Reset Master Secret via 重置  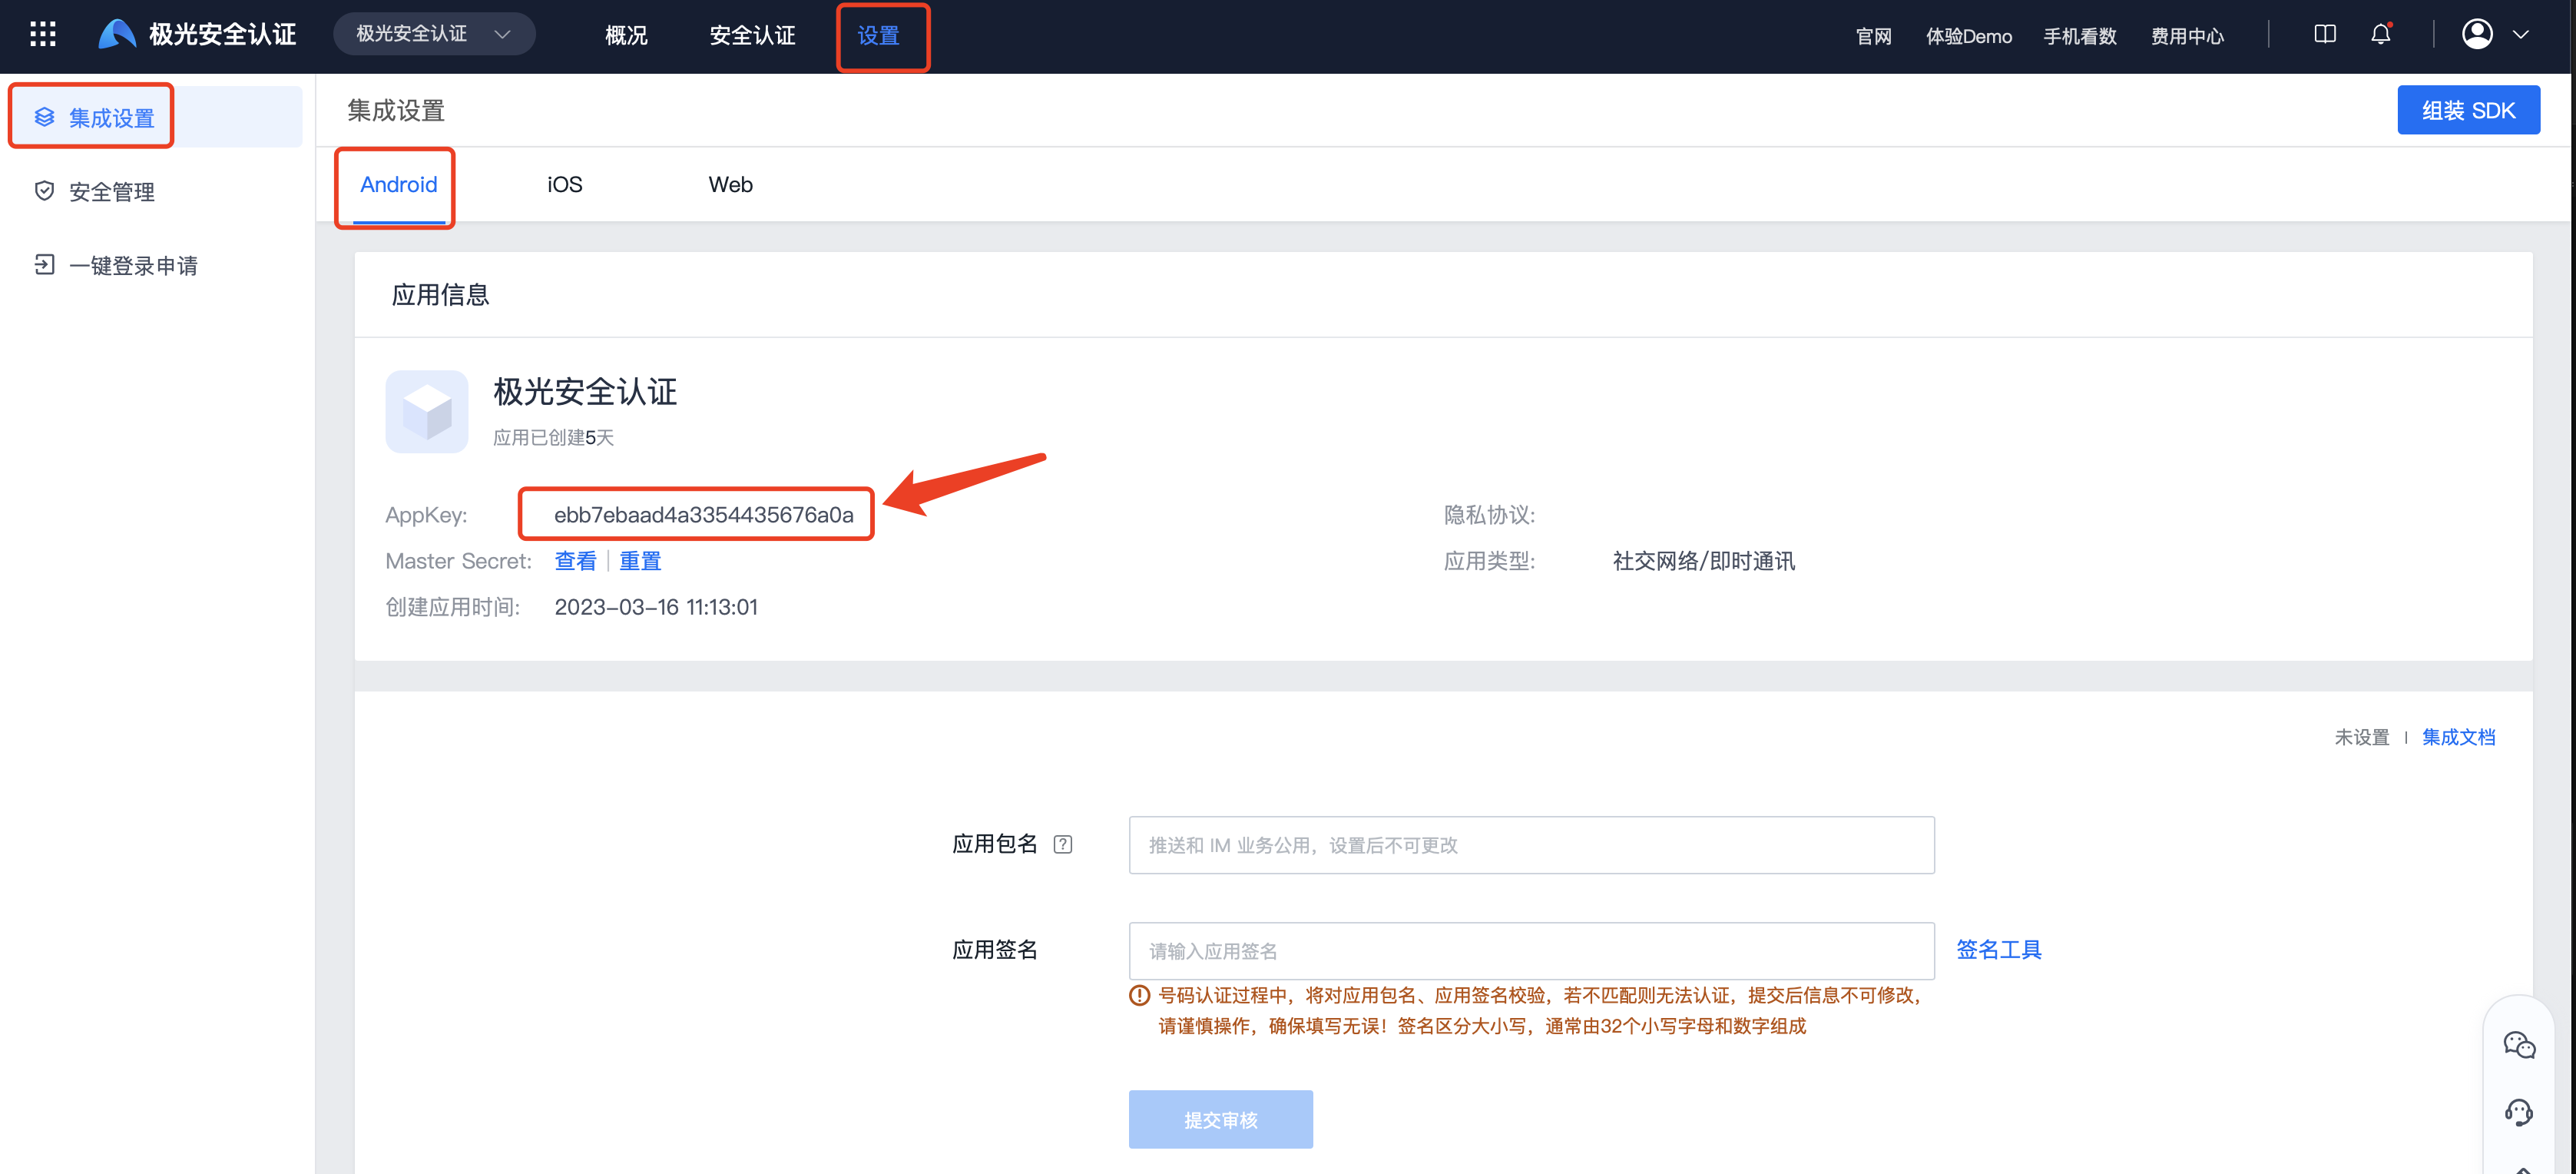click(x=640, y=561)
